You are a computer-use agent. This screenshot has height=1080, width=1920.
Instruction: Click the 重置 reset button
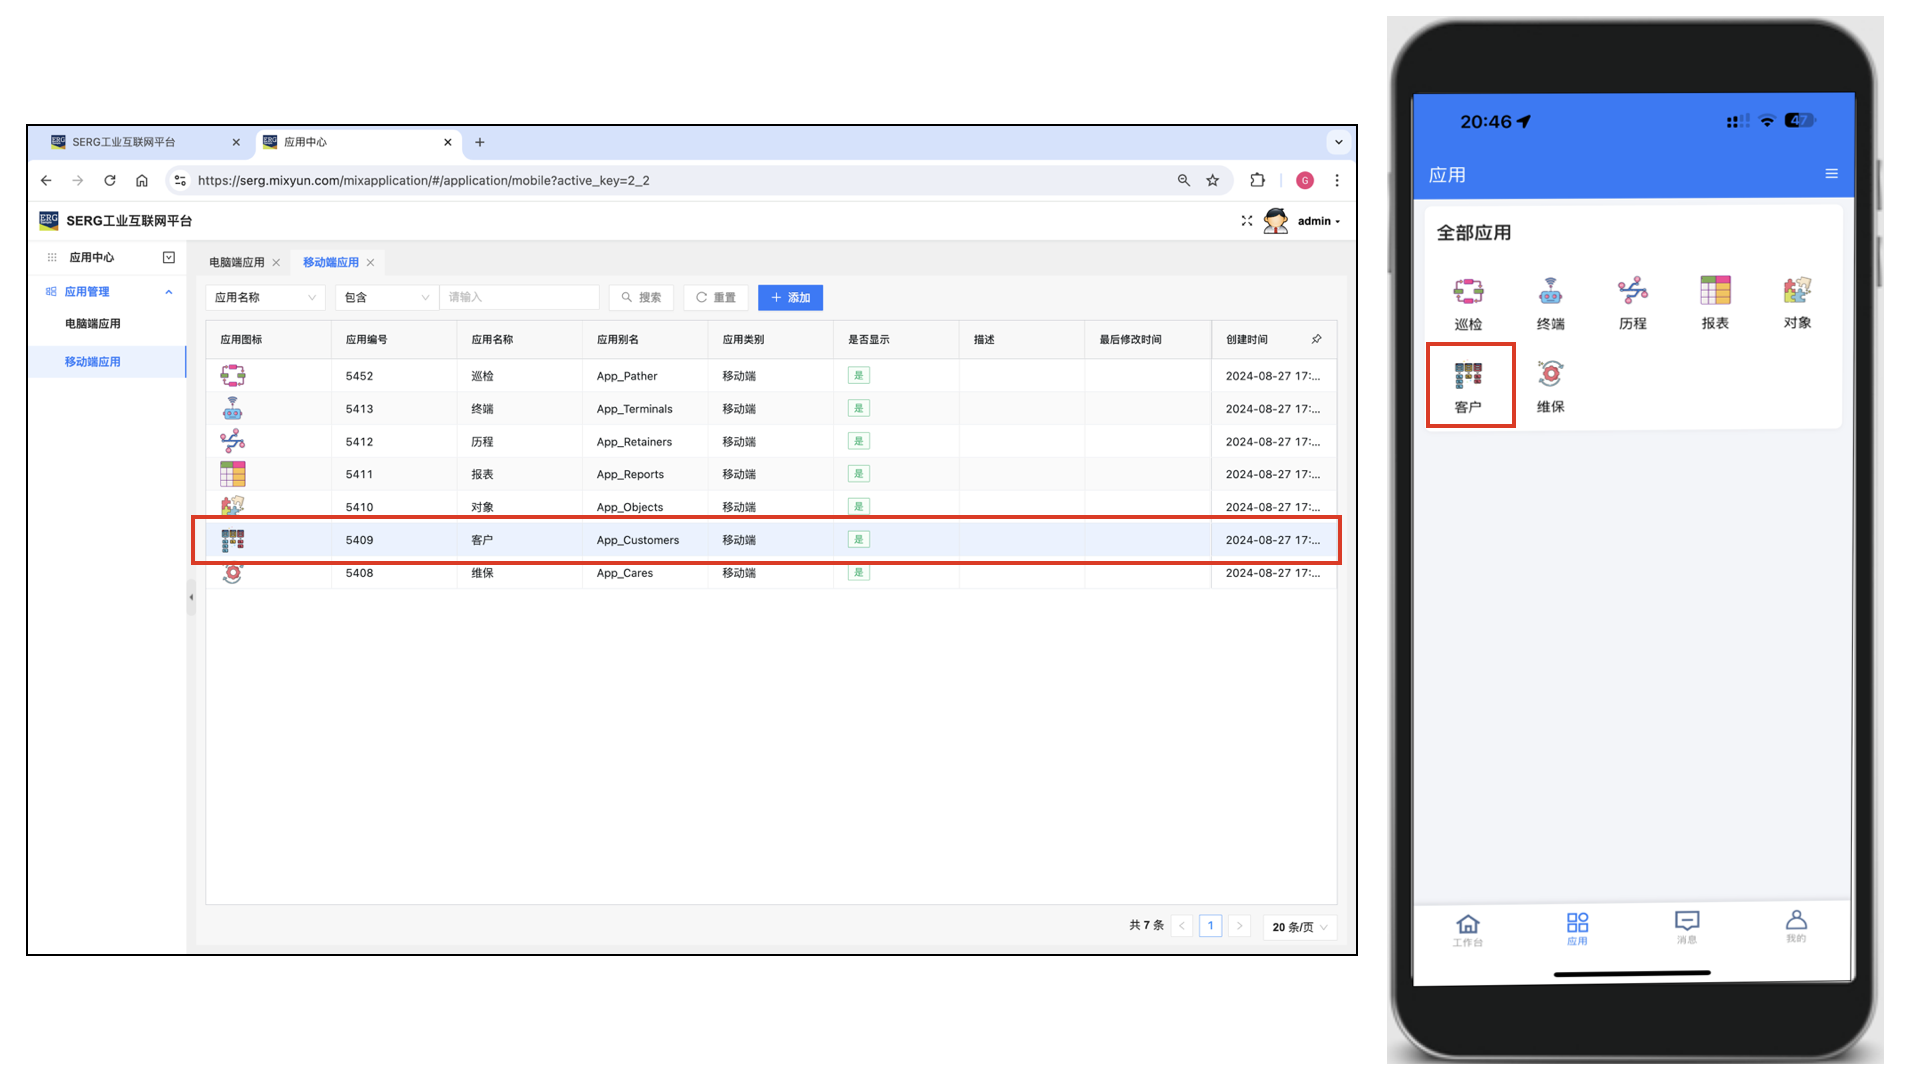716,297
